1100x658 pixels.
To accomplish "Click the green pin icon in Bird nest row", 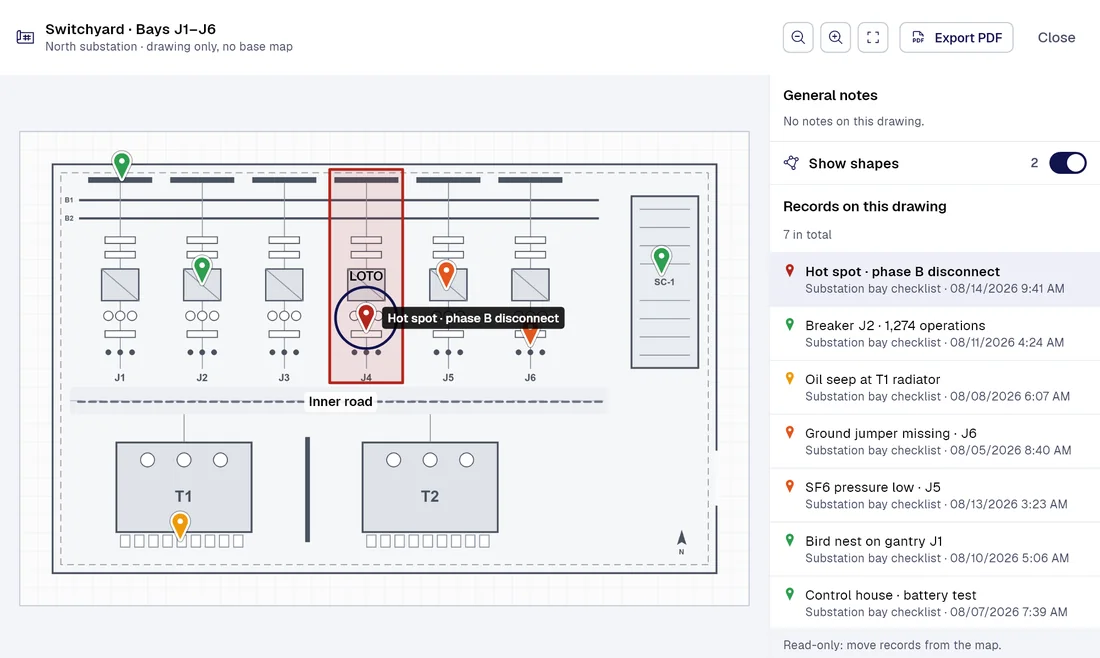I will tap(789, 540).
